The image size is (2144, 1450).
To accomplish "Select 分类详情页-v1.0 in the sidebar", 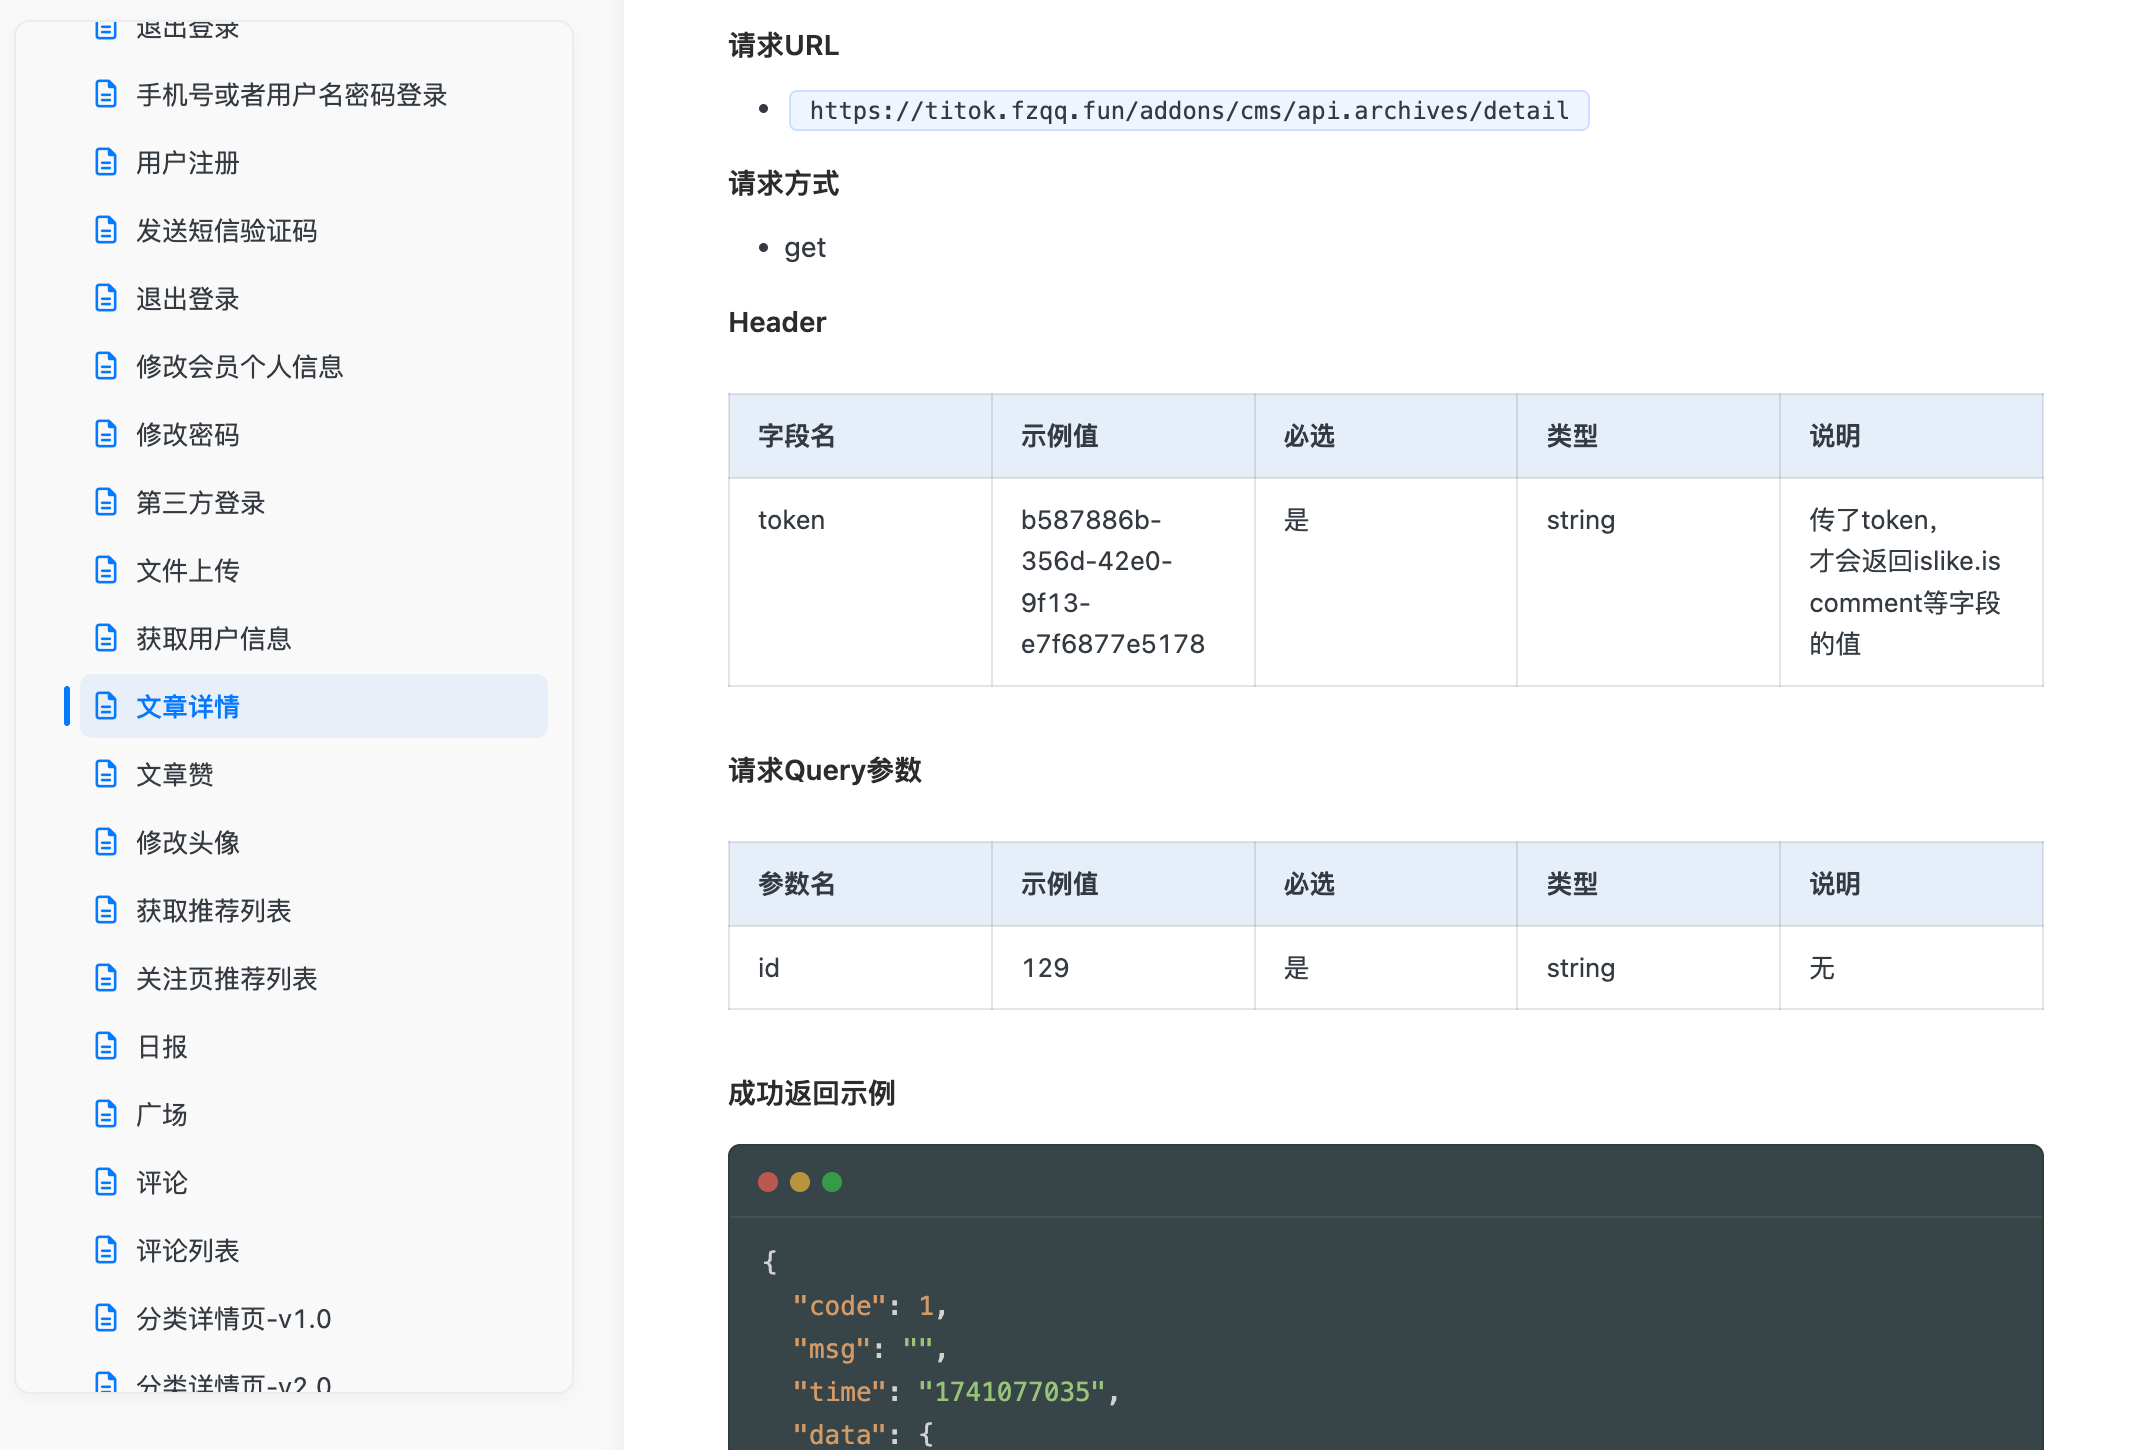I will click(x=233, y=1319).
